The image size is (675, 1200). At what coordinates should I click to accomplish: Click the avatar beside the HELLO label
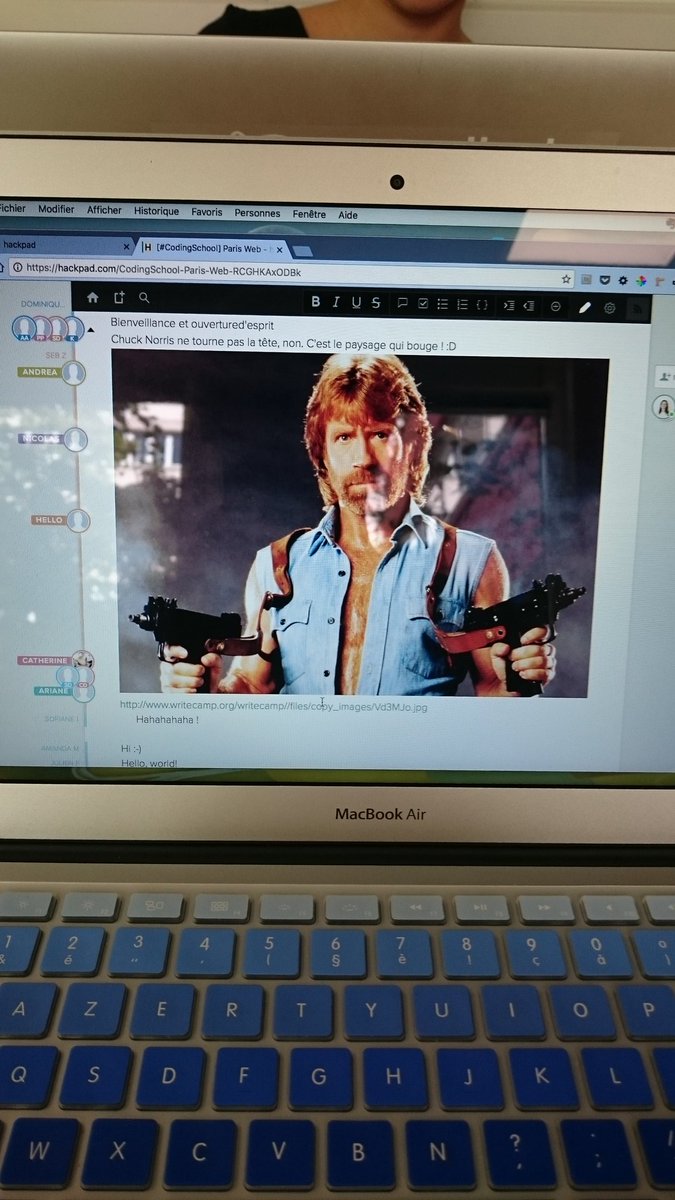78,521
